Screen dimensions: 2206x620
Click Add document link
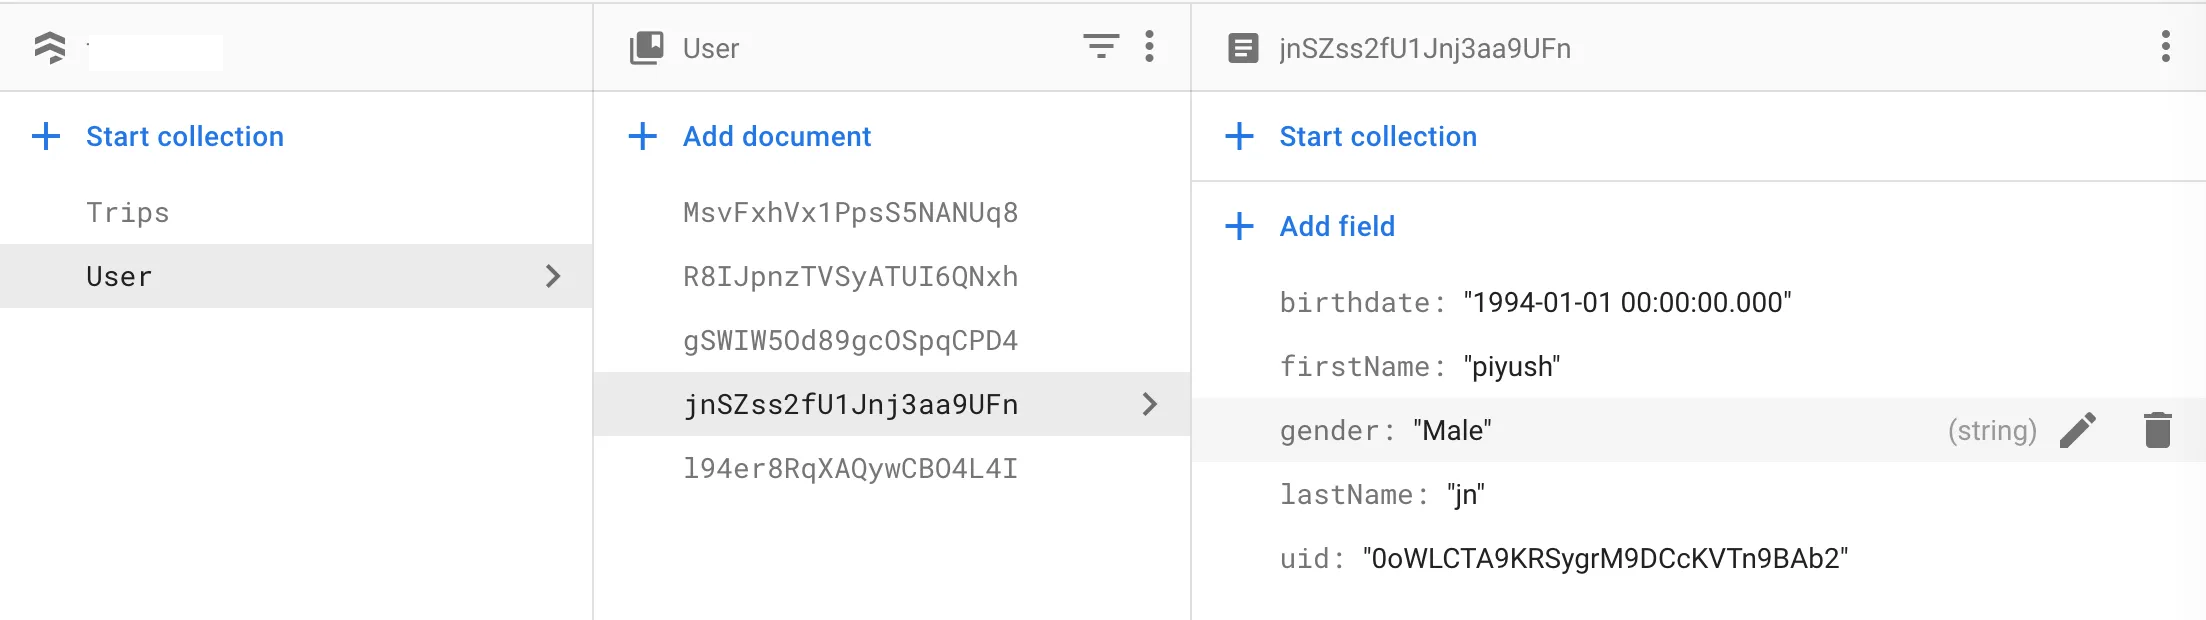click(x=776, y=136)
